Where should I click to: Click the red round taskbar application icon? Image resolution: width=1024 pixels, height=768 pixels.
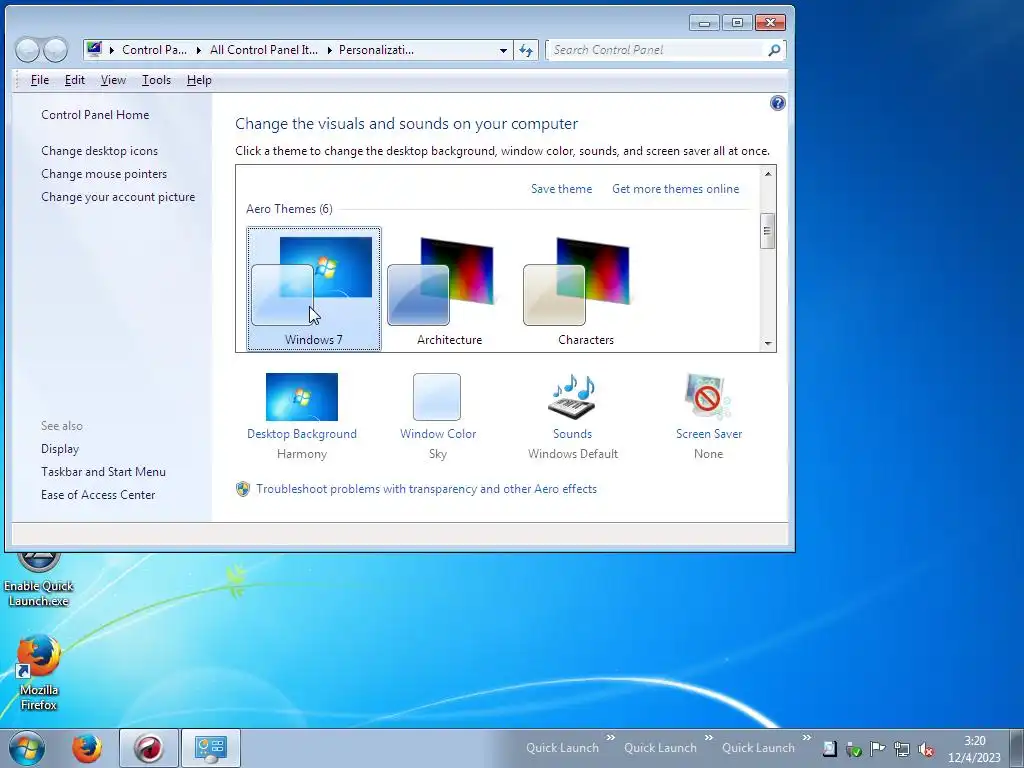pos(149,748)
